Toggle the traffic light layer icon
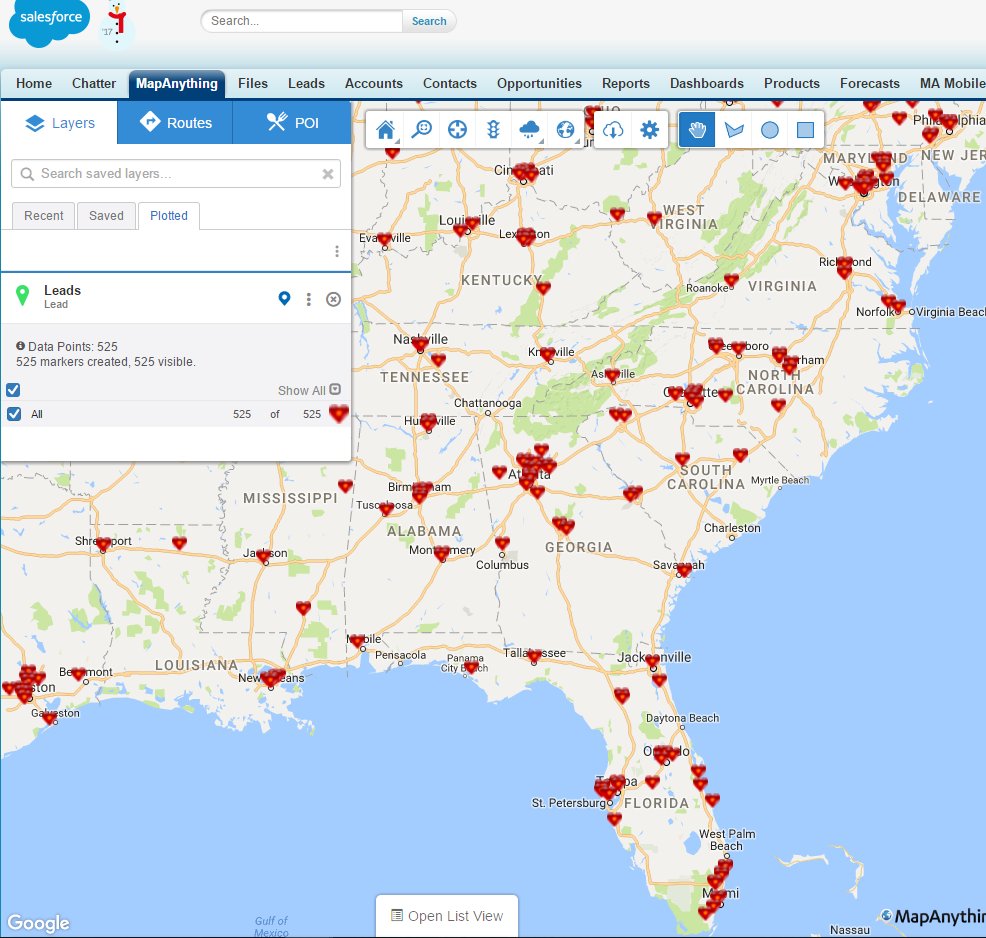 [494, 130]
